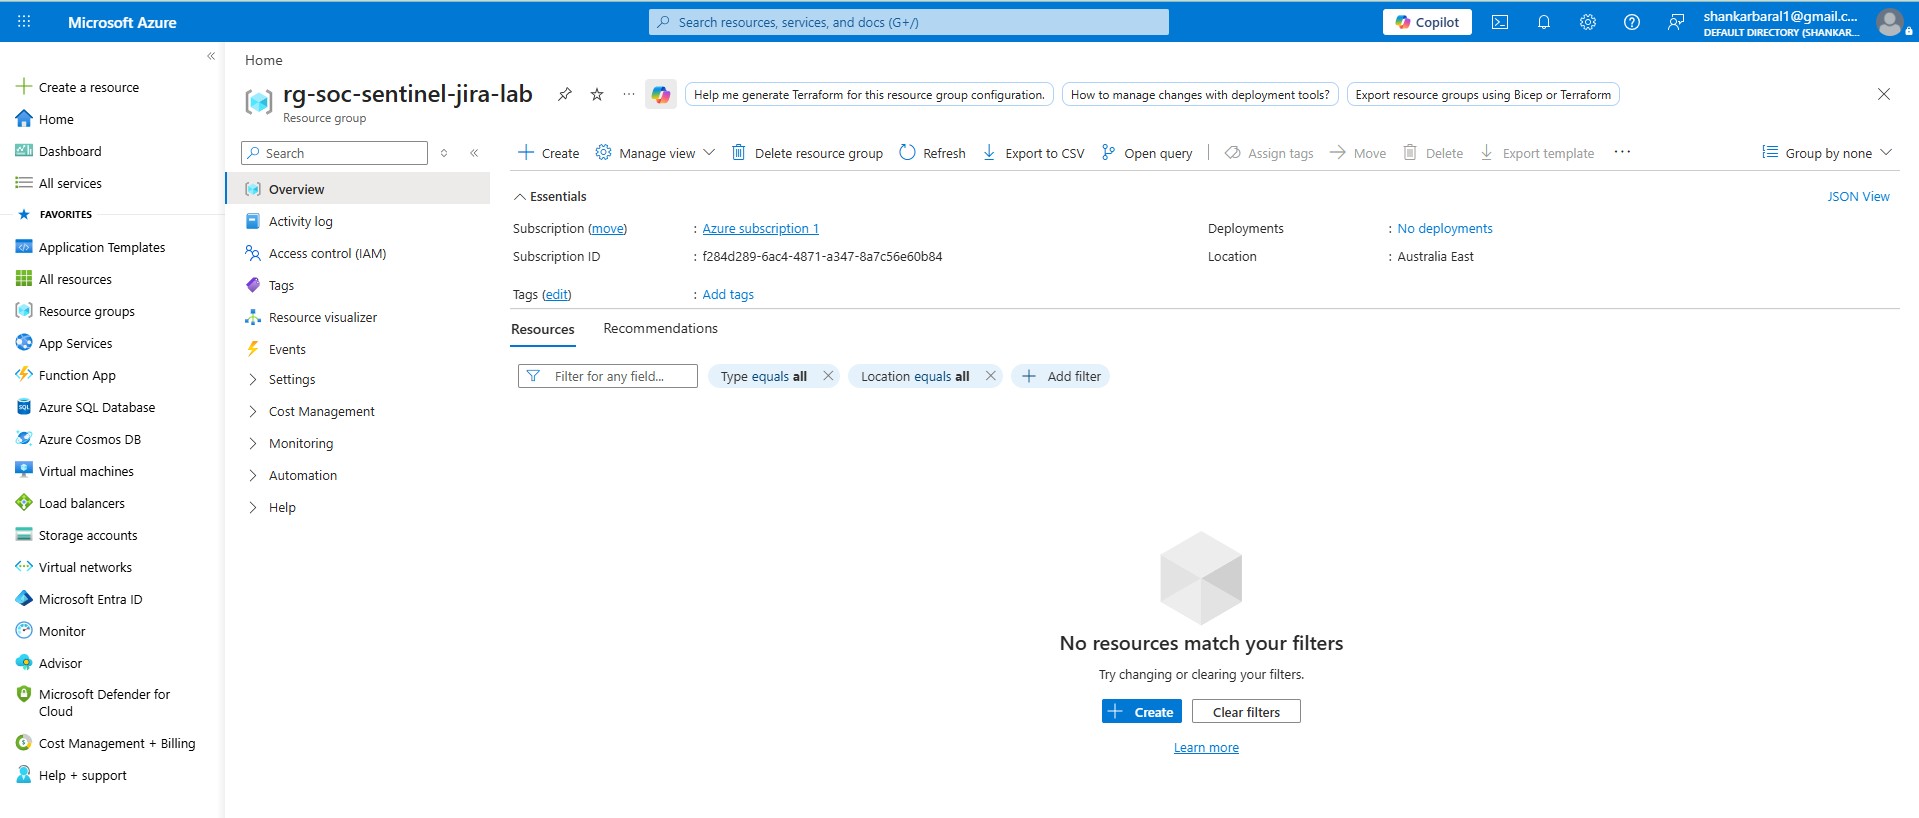Go to Home in the sidebar
Image resolution: width=1919 pixels, height=818 pixels.
coord(45,119)
